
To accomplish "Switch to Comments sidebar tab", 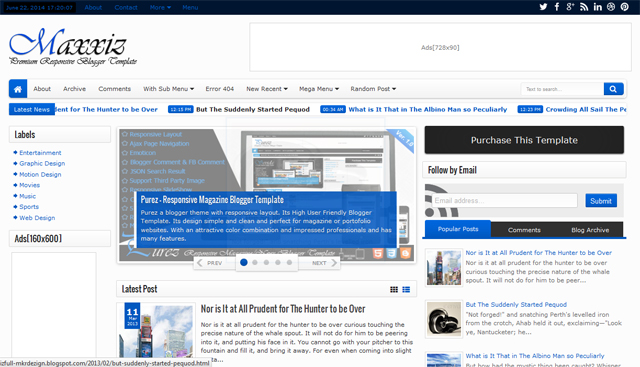I will 524,230.
